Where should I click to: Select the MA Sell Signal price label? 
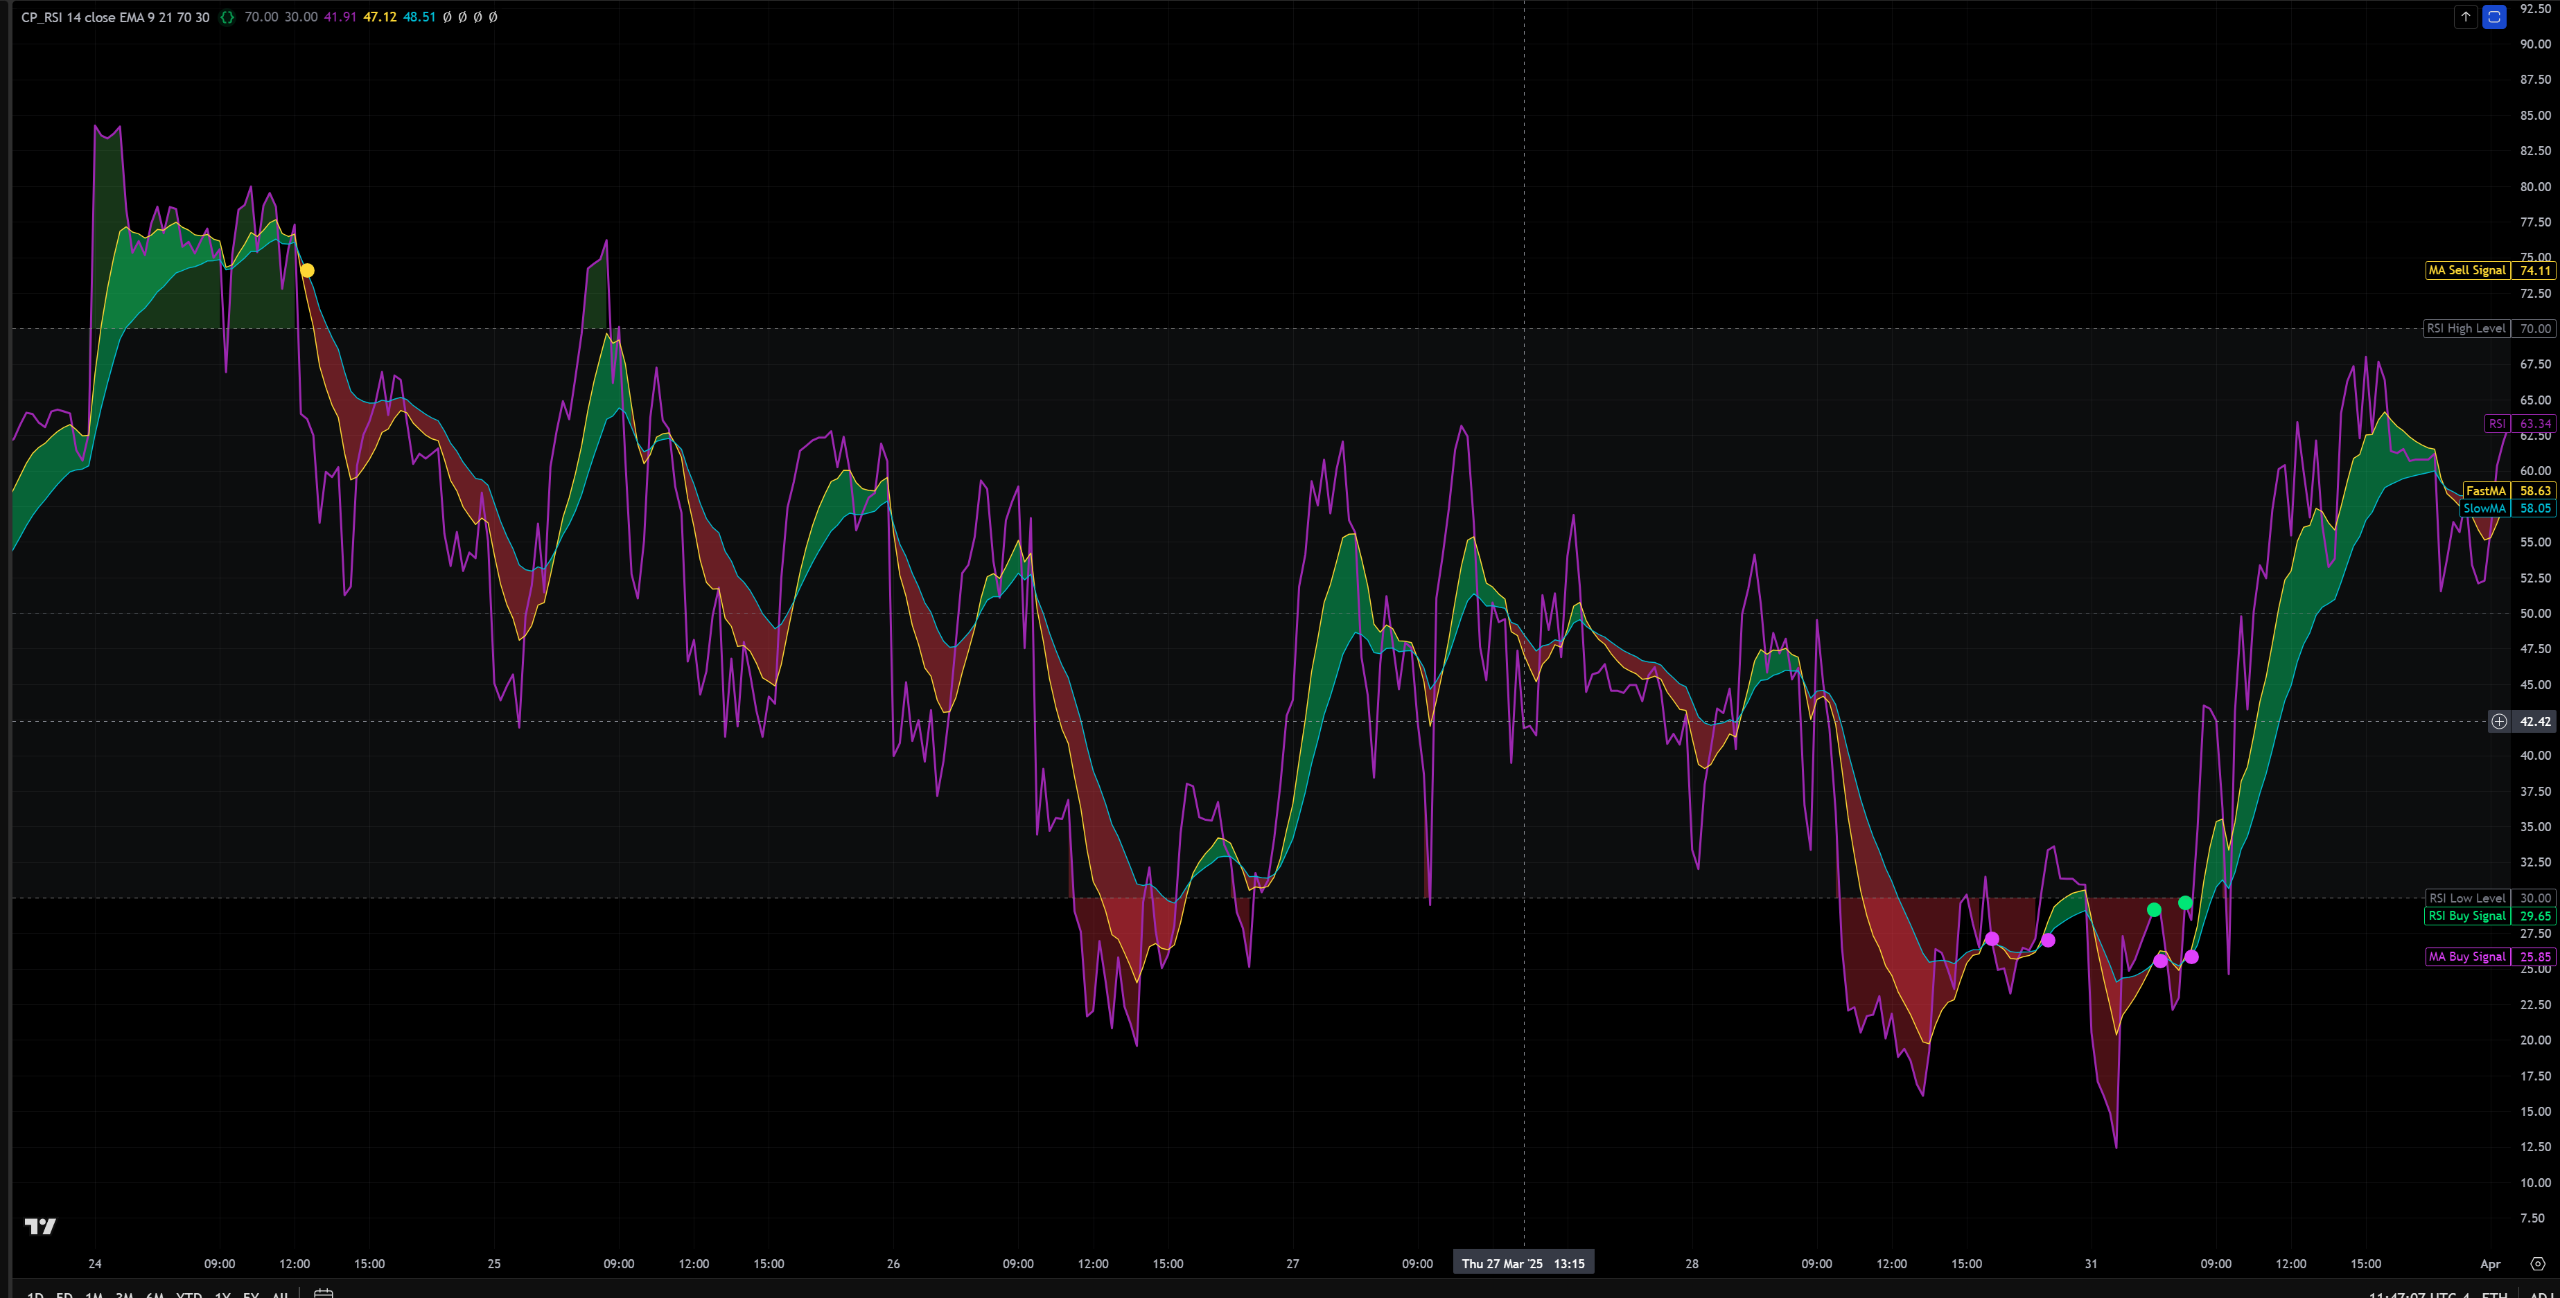2467,270
